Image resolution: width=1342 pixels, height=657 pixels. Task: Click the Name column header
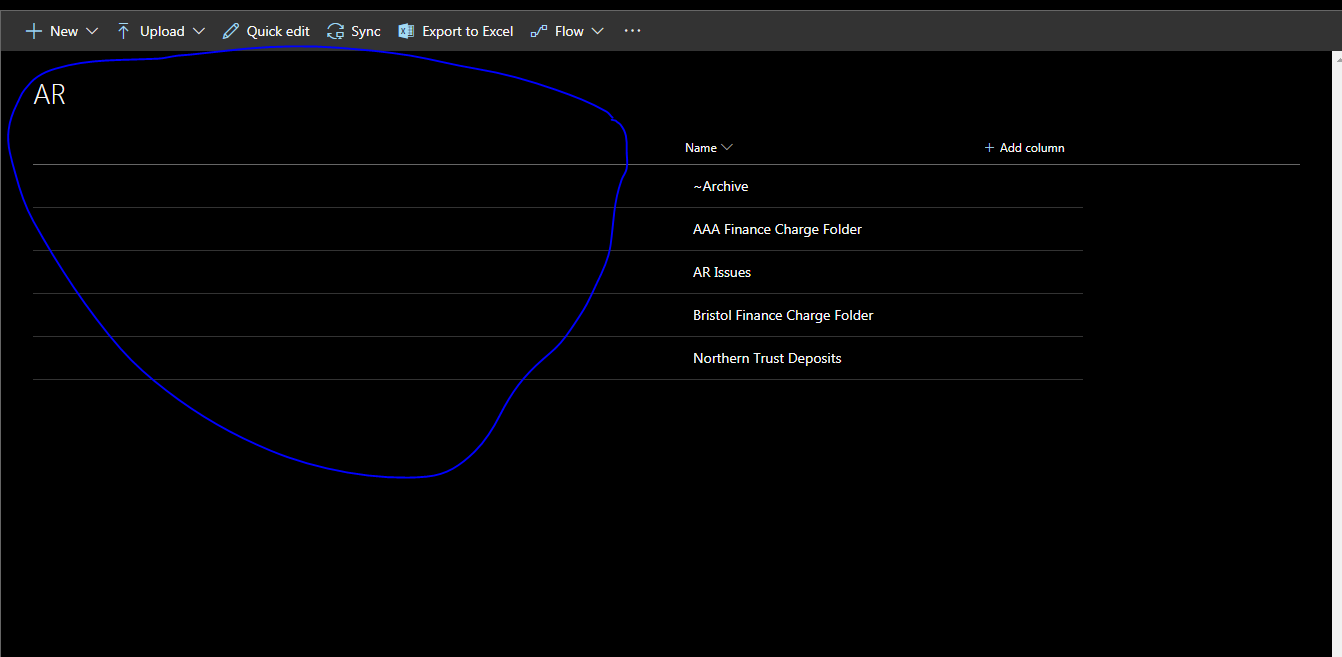coord(701,148)
